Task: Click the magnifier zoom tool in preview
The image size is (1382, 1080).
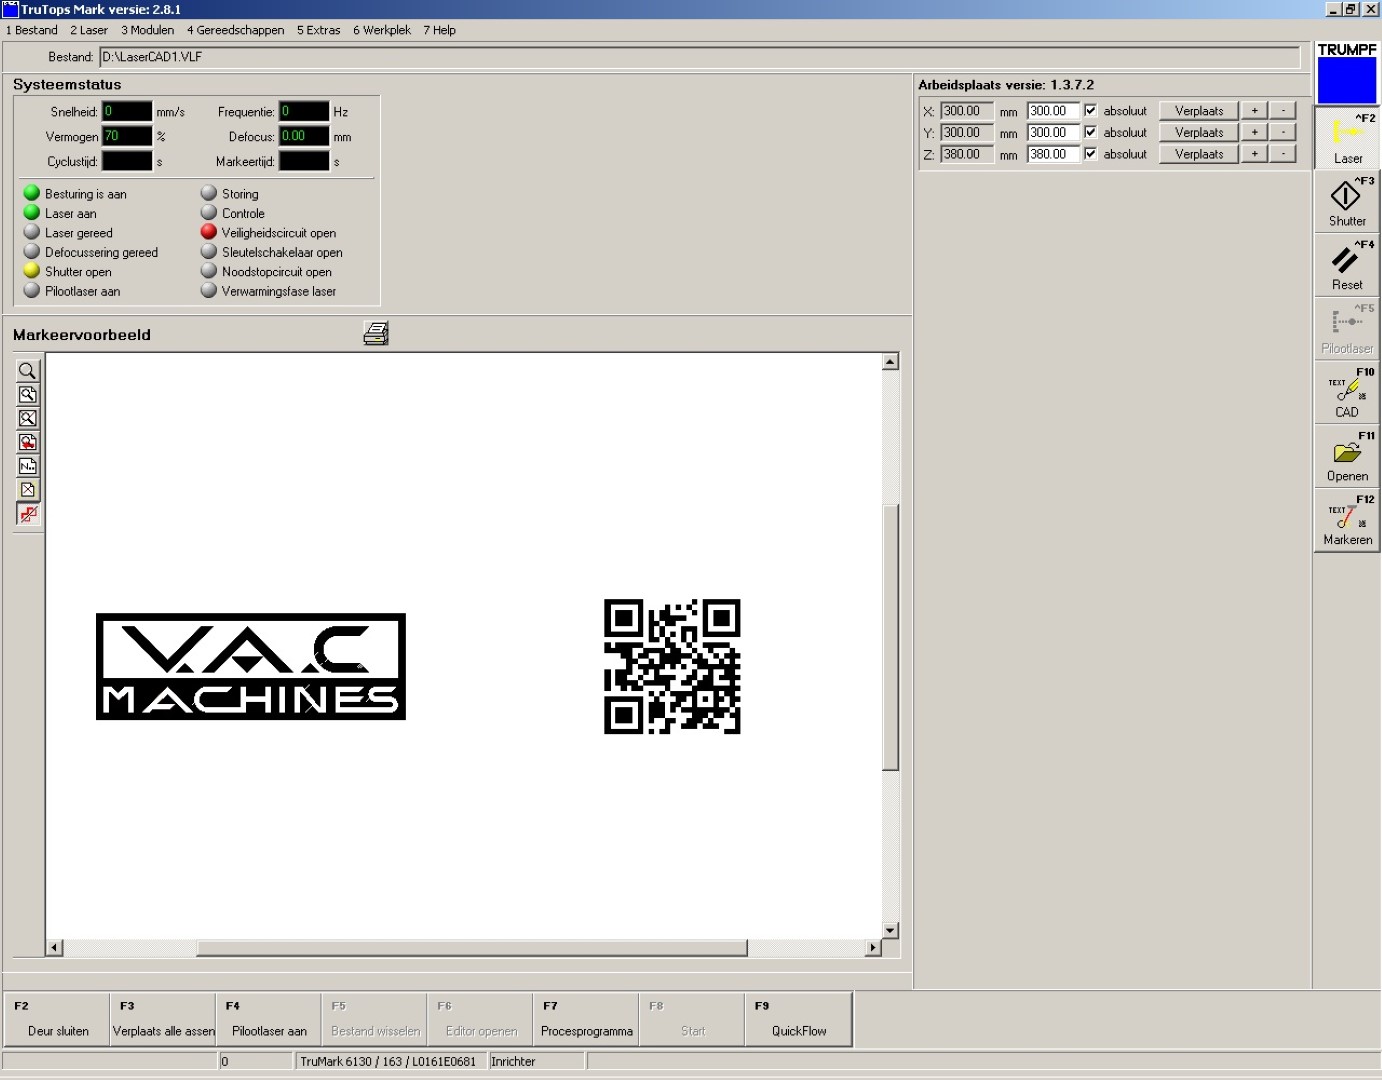Action: [x=28, y=370]
